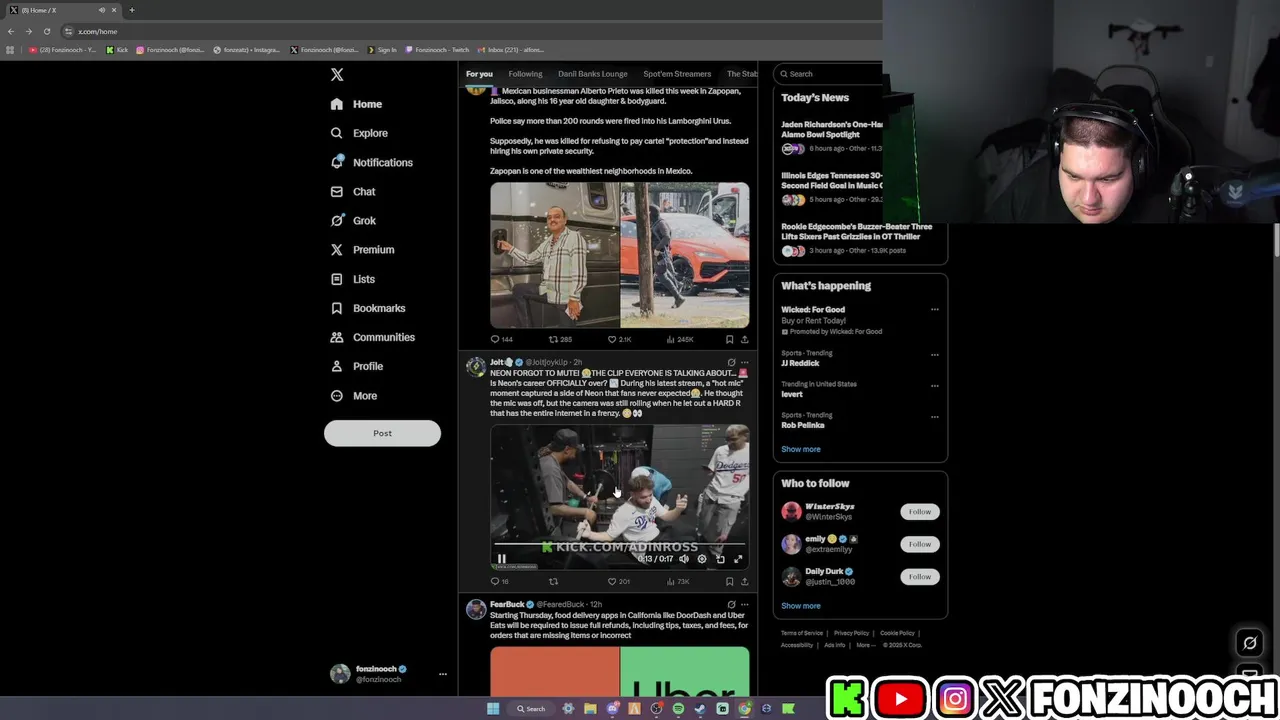
Task: Open the Lamborghini Urus photo
Action: tap(685, 255)
